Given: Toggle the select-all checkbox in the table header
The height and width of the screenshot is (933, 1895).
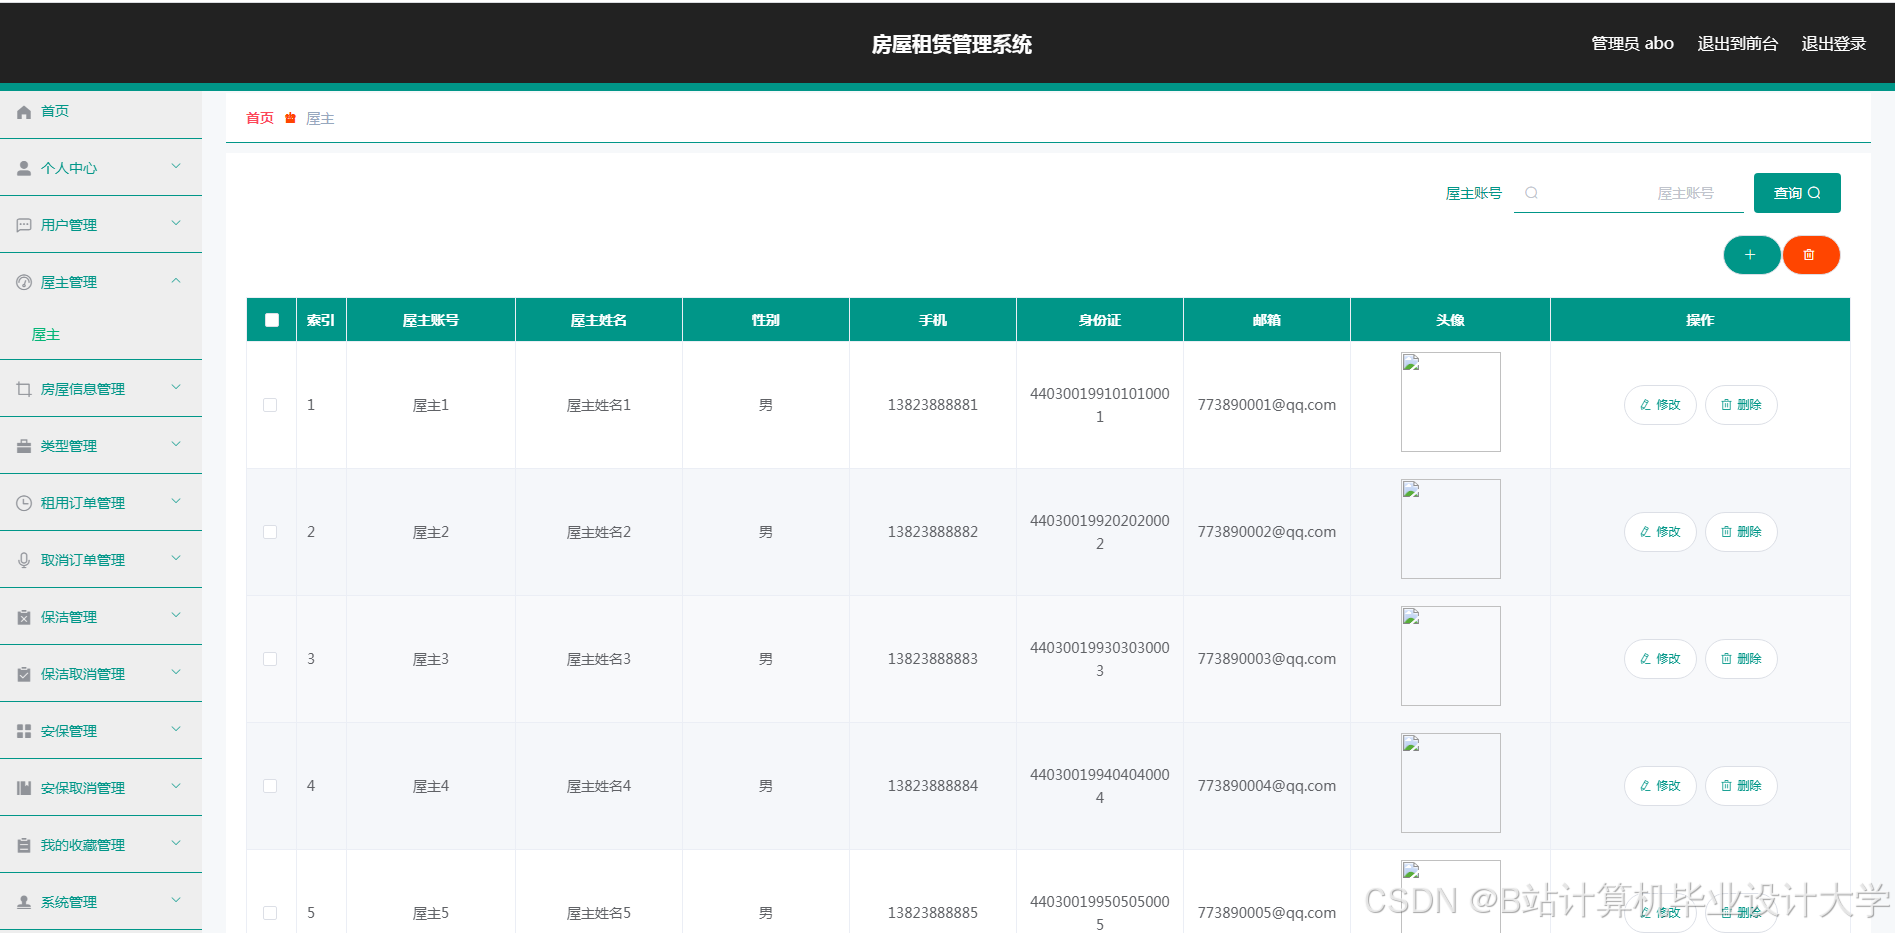Looking at the screenshot, I should (272, 320).
